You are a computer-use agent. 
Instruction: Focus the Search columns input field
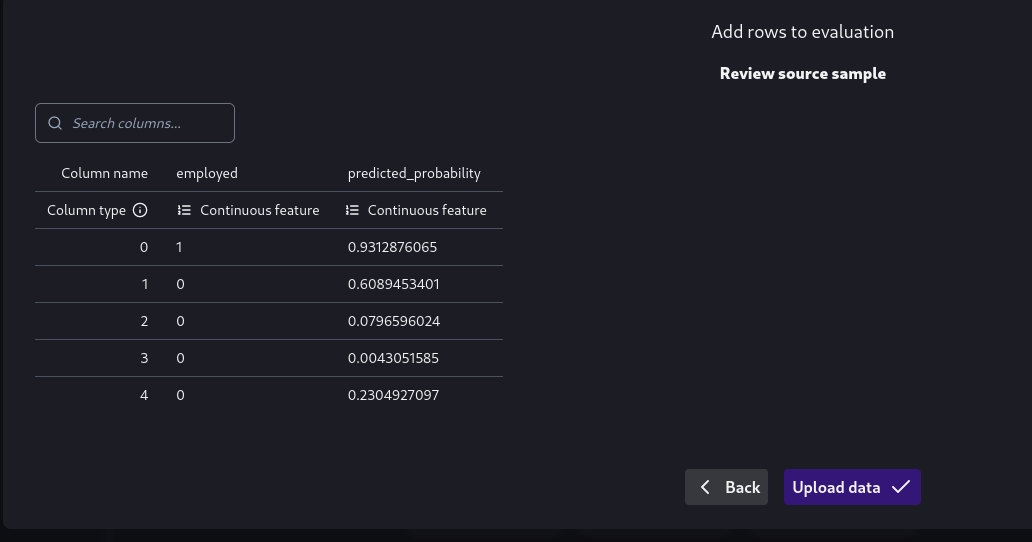[145, 123]
